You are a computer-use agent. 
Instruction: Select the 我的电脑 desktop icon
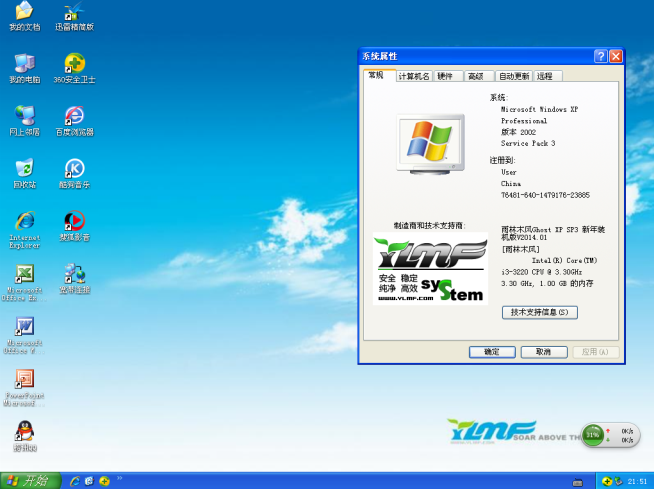click(x=25, y=69)
